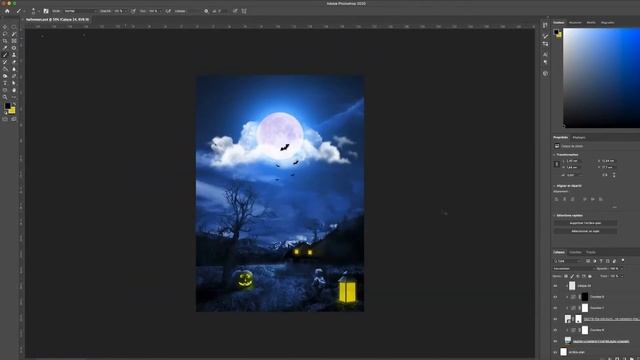Collapse the Alinear y distribuir section

point(554,186)
